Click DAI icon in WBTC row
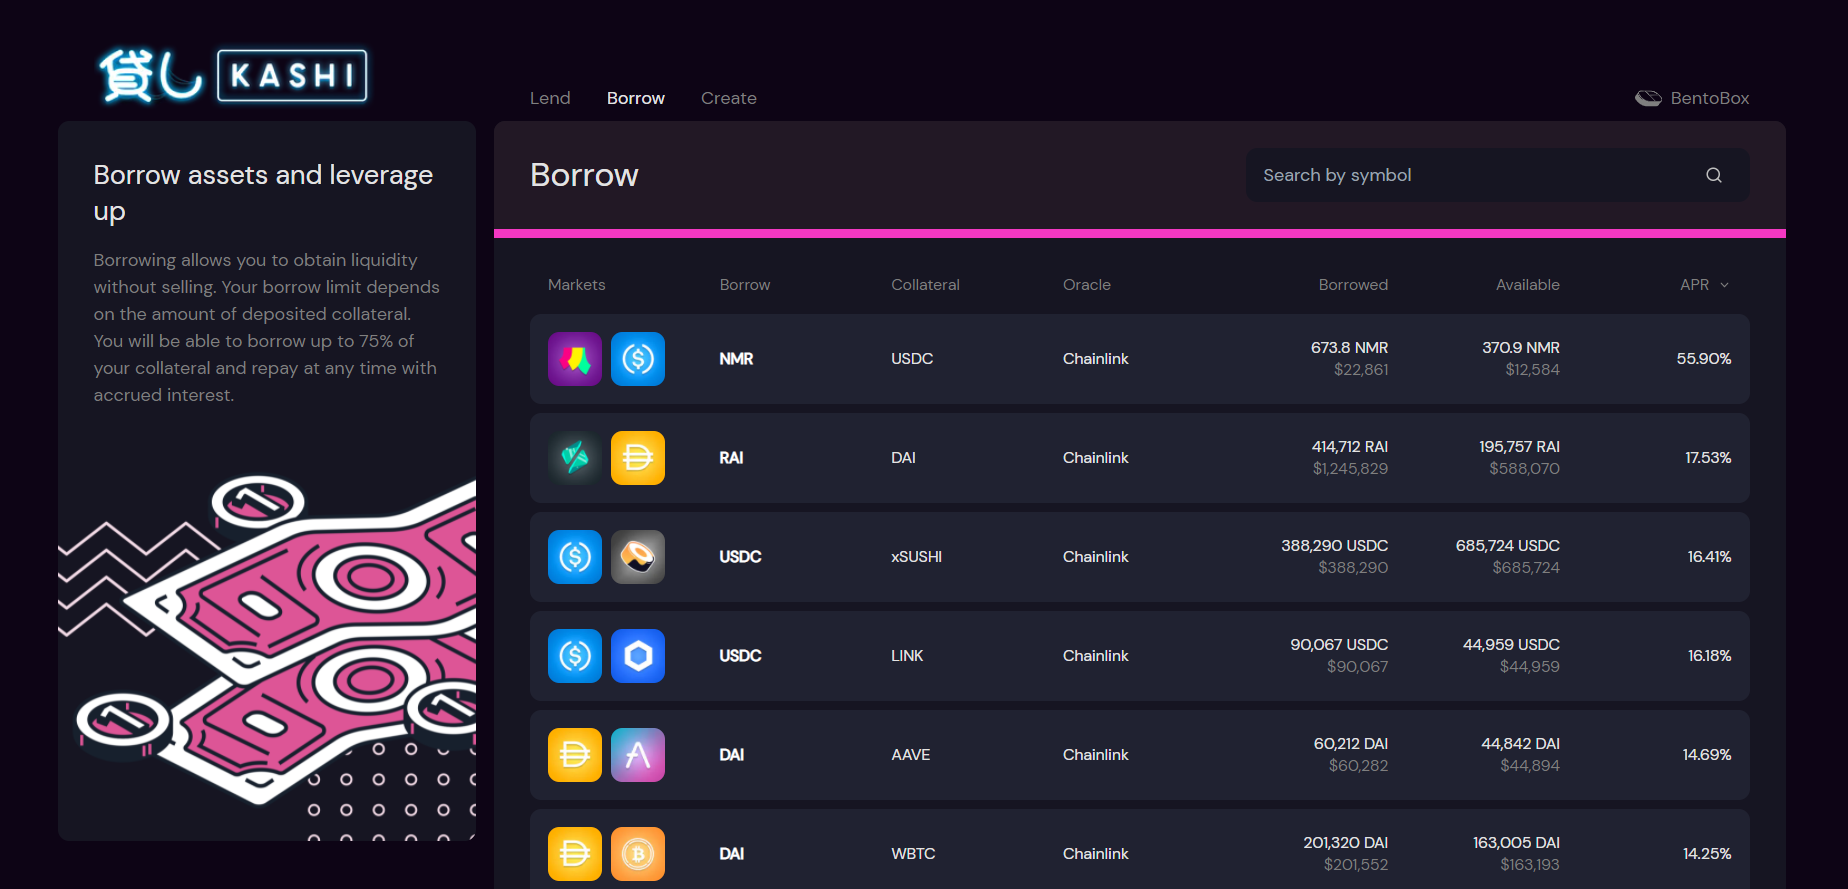Viewport: 1848px width, 889px height. (575, 854)
